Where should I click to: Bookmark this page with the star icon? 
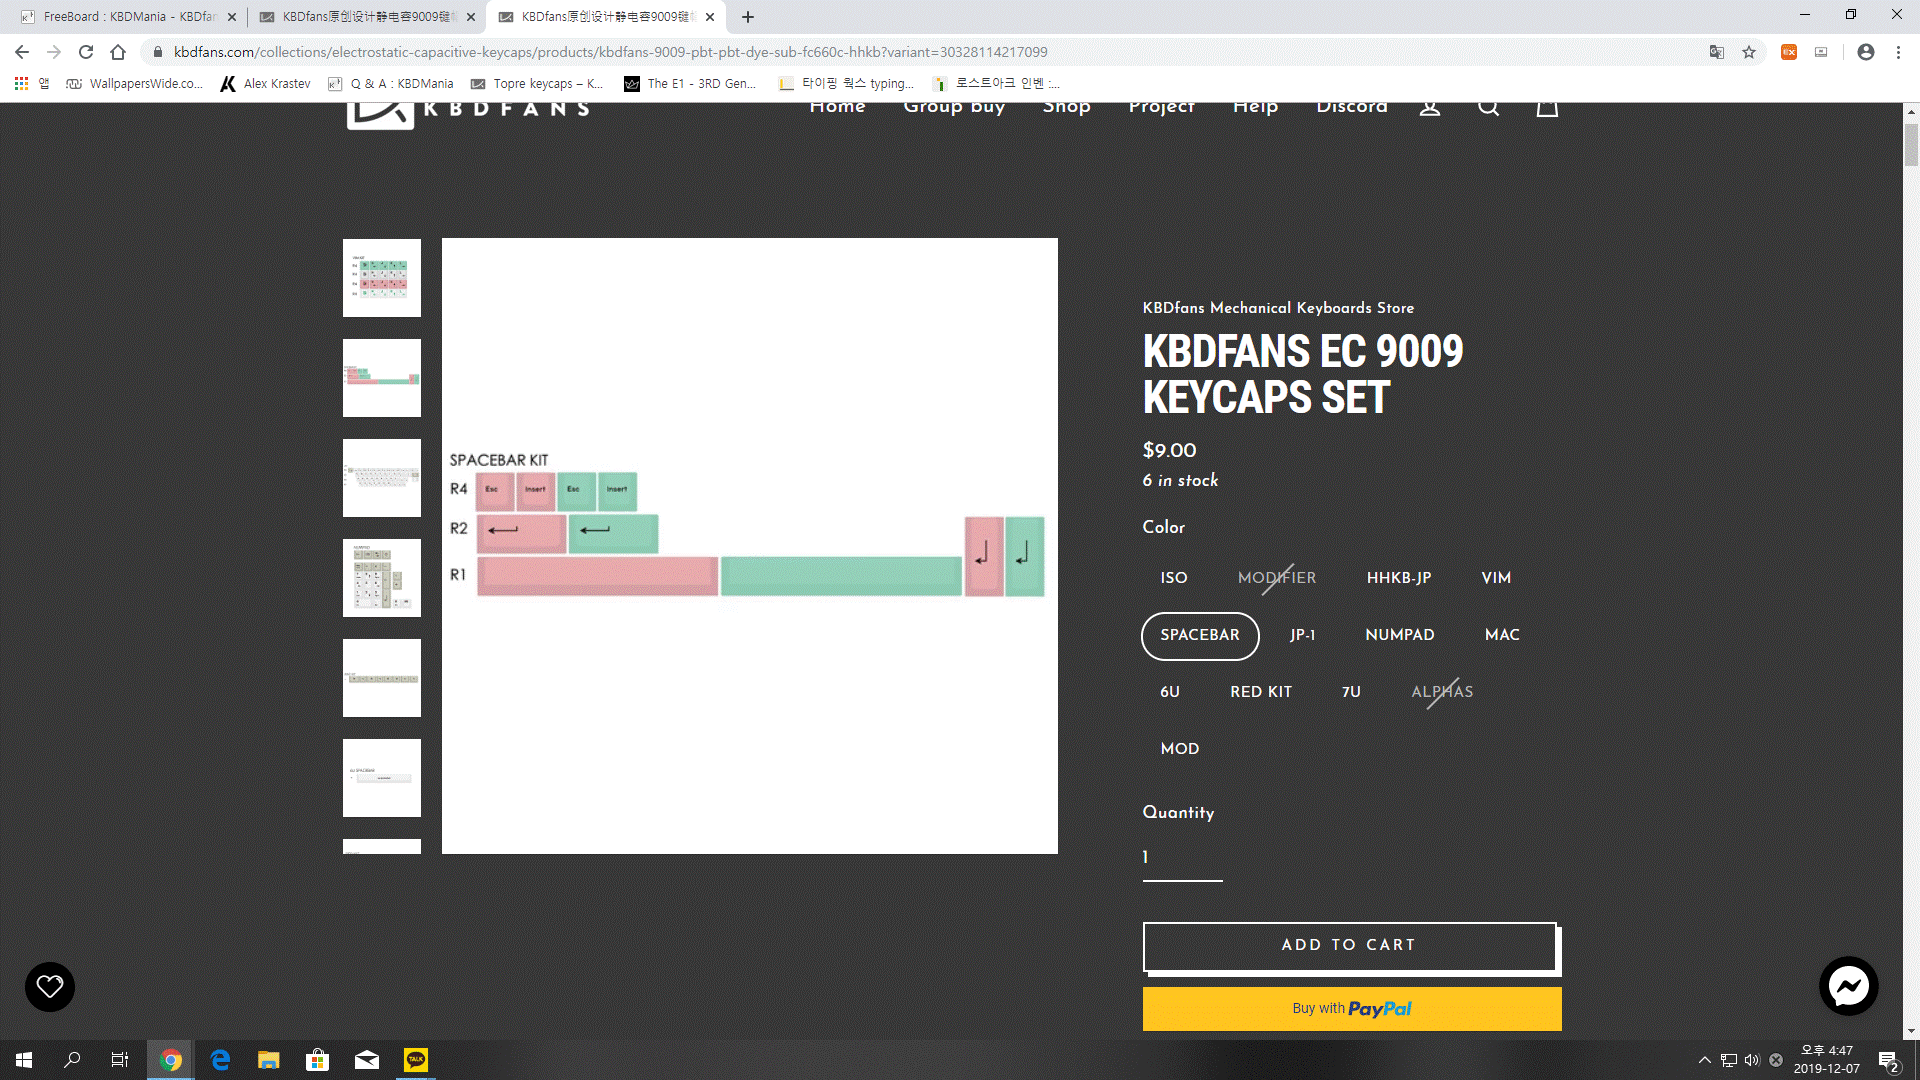(x=1749, y=52)
